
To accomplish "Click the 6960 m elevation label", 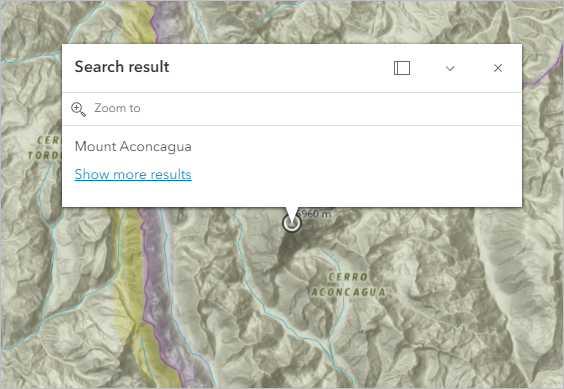I will (x=314, y=214).
